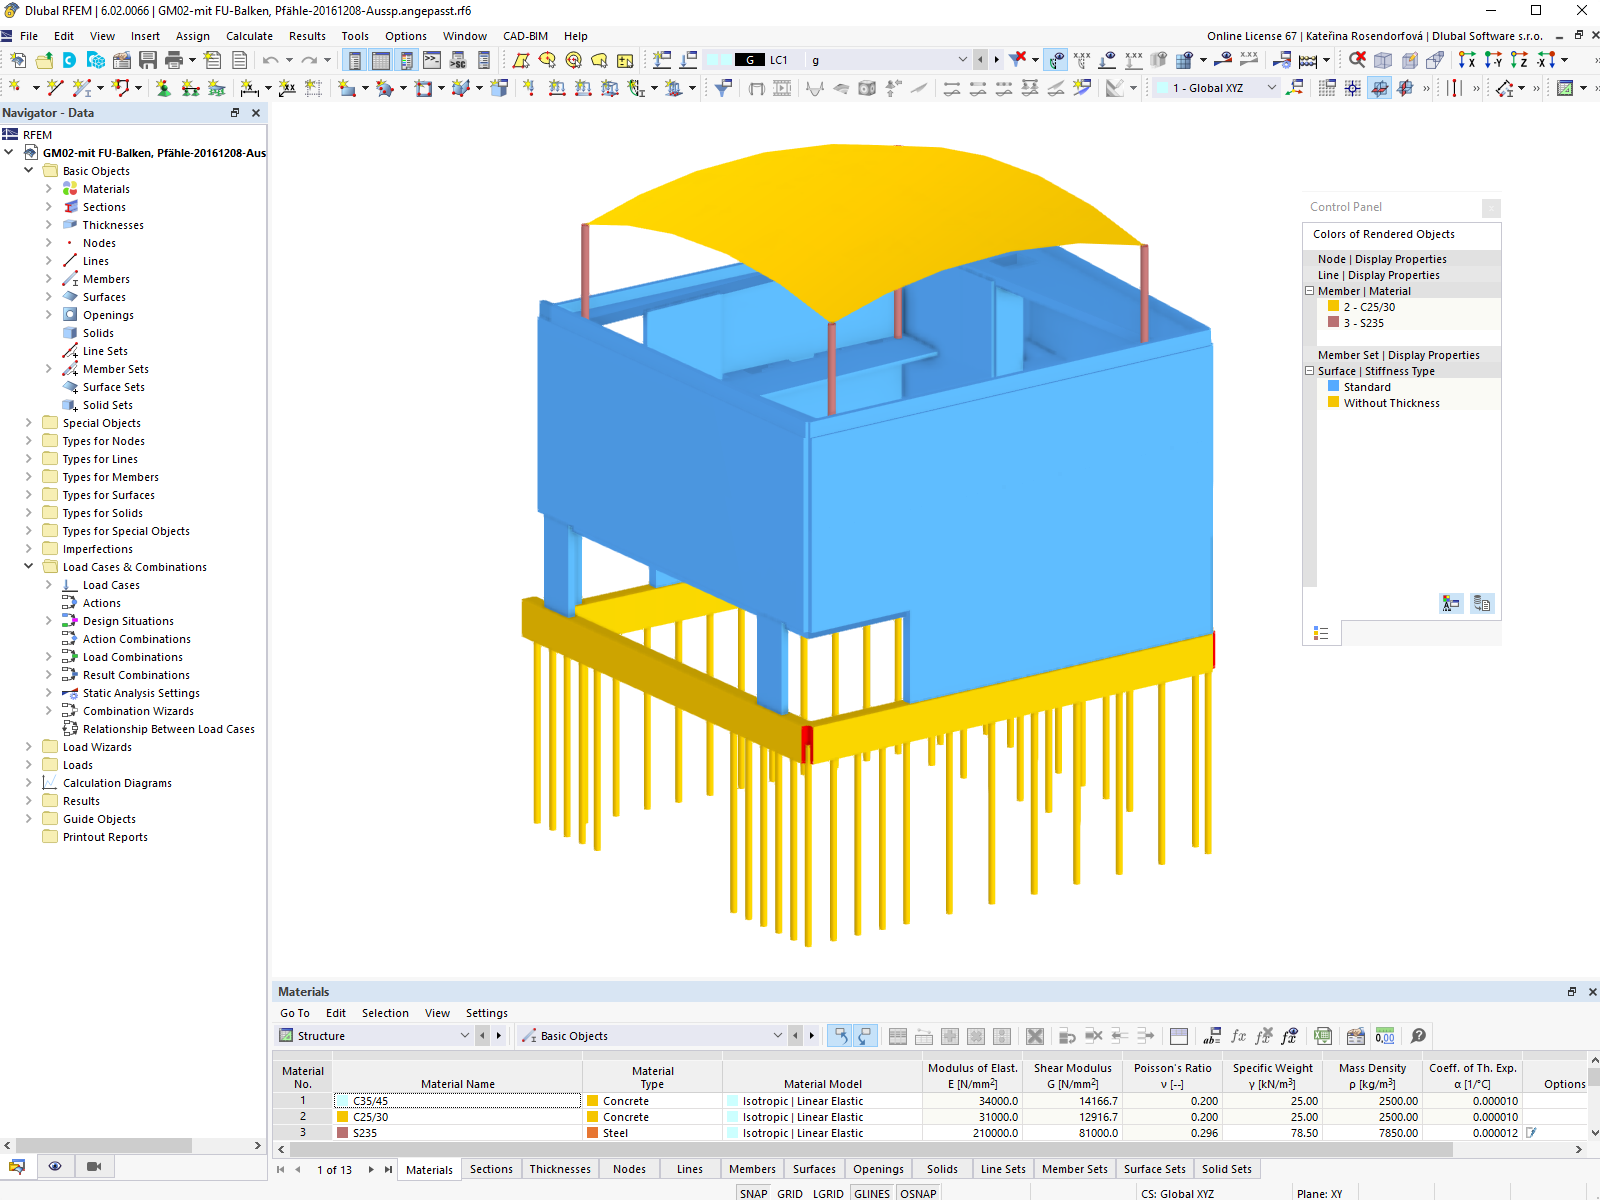Click the printer icon in the main toolbar
1600x1200 pixels.
[175, 60]
